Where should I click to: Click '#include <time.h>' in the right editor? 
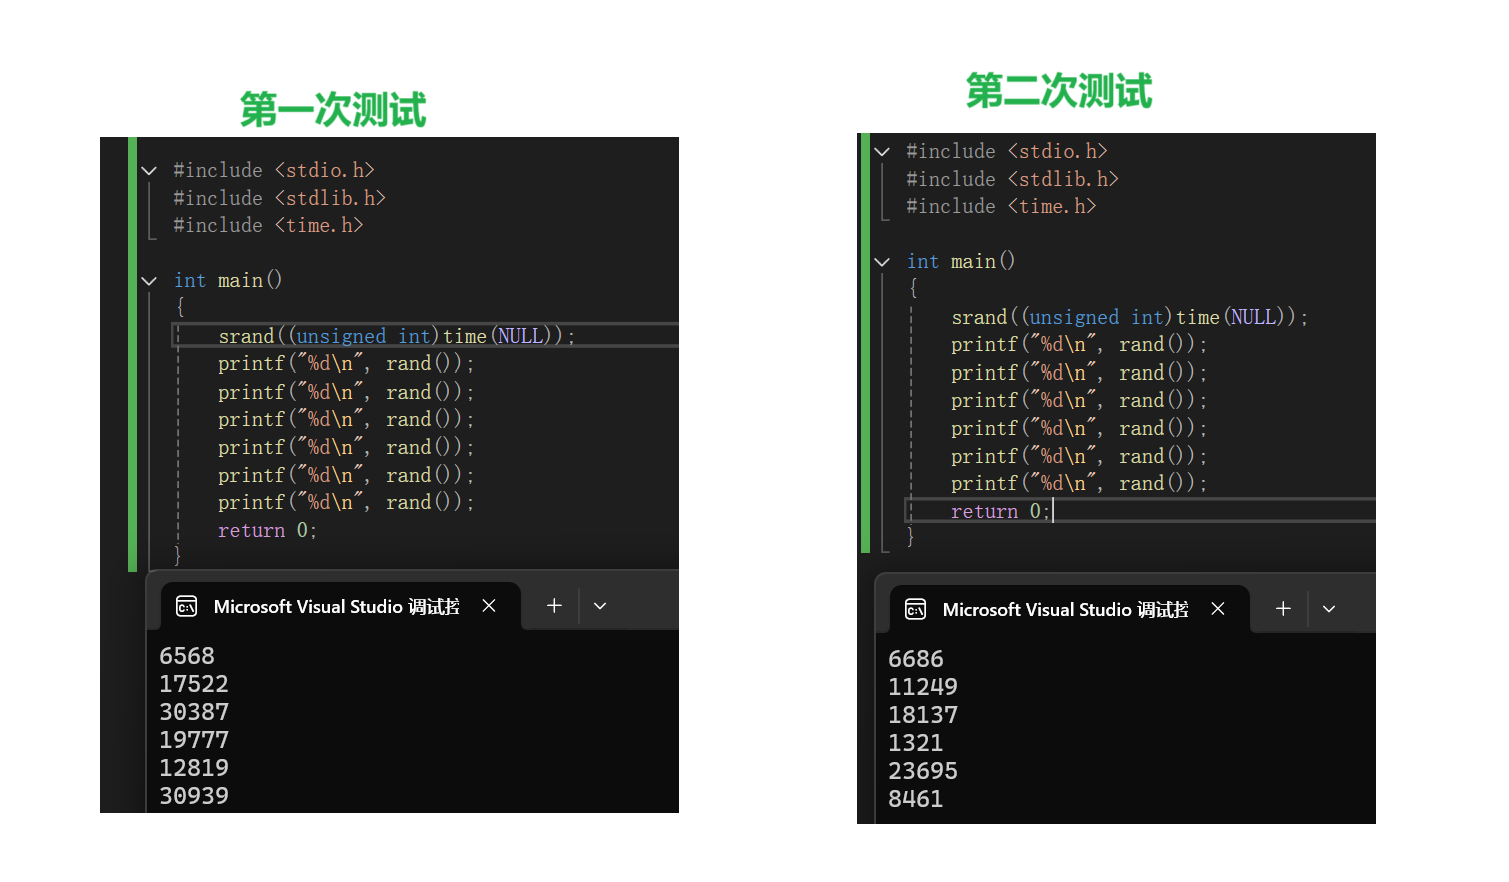click(x=1001, y=207)
